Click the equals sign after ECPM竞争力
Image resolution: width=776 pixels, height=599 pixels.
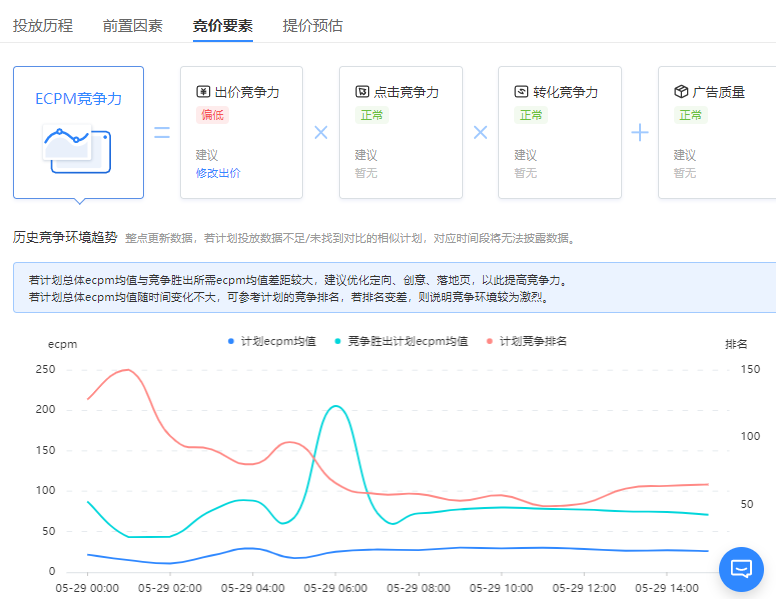click(x=162, y=132)
